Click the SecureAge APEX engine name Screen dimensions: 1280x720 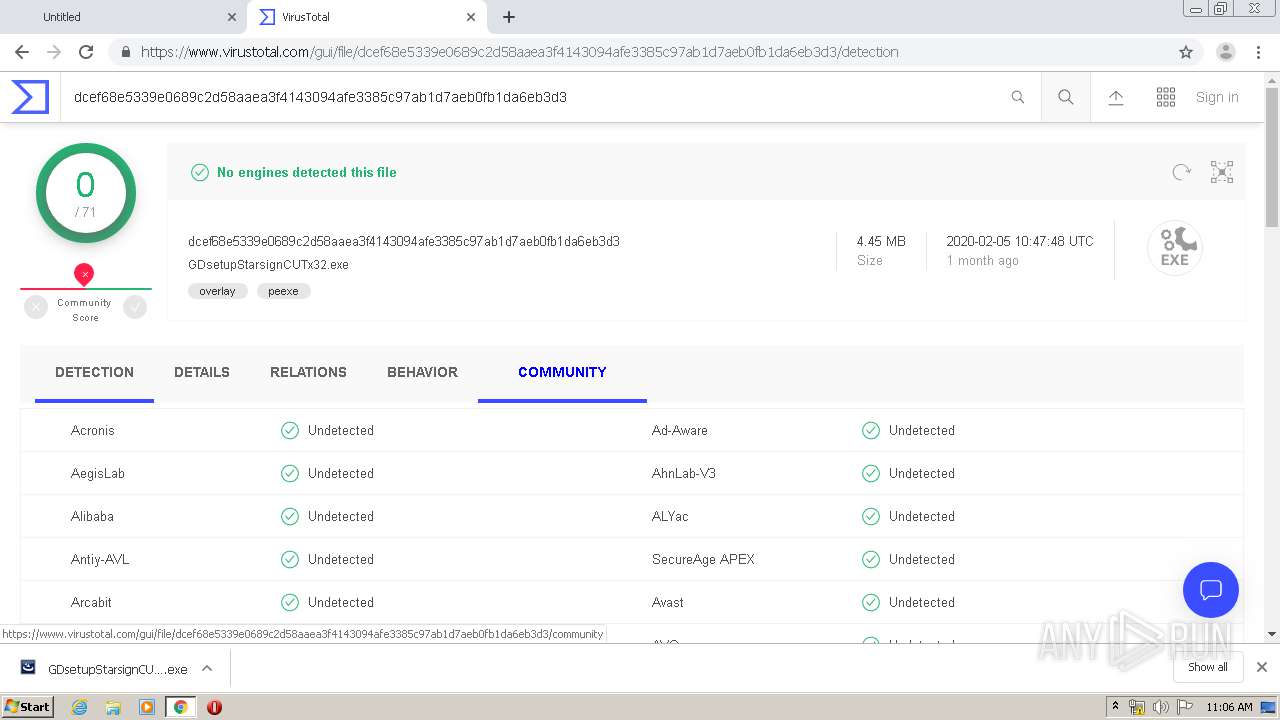pyautogui.click(x=703, y=559)
